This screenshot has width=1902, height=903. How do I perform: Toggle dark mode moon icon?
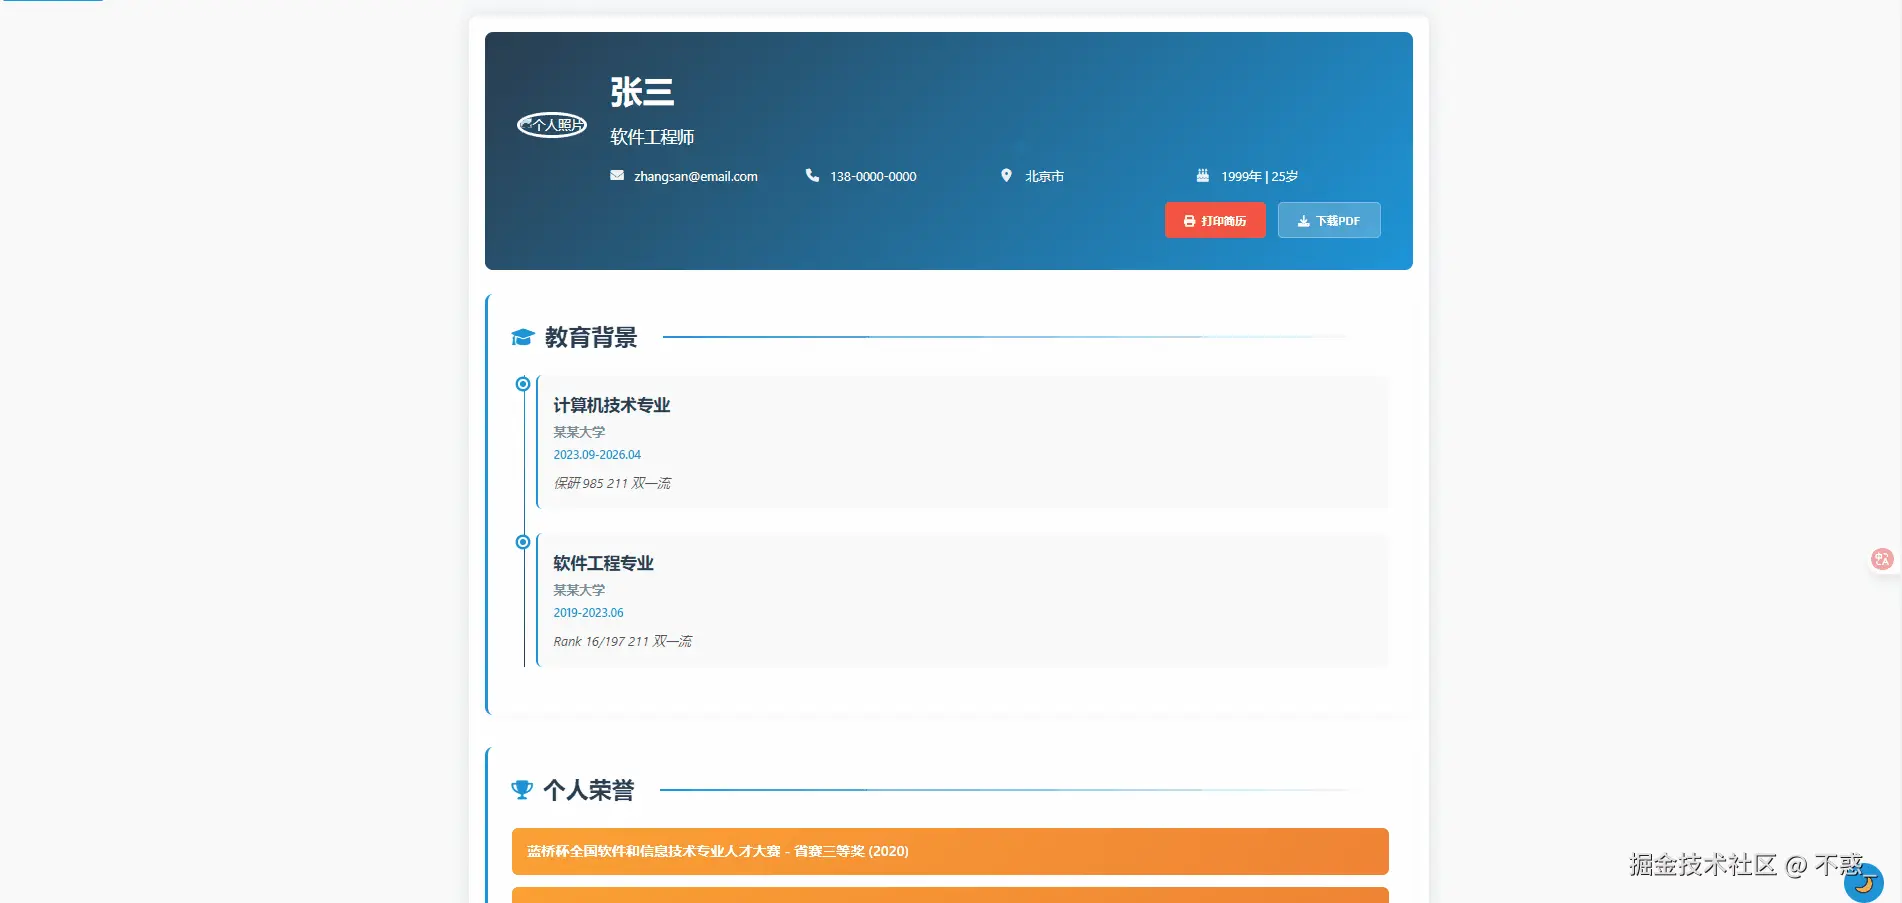(x=1864, y=883)
